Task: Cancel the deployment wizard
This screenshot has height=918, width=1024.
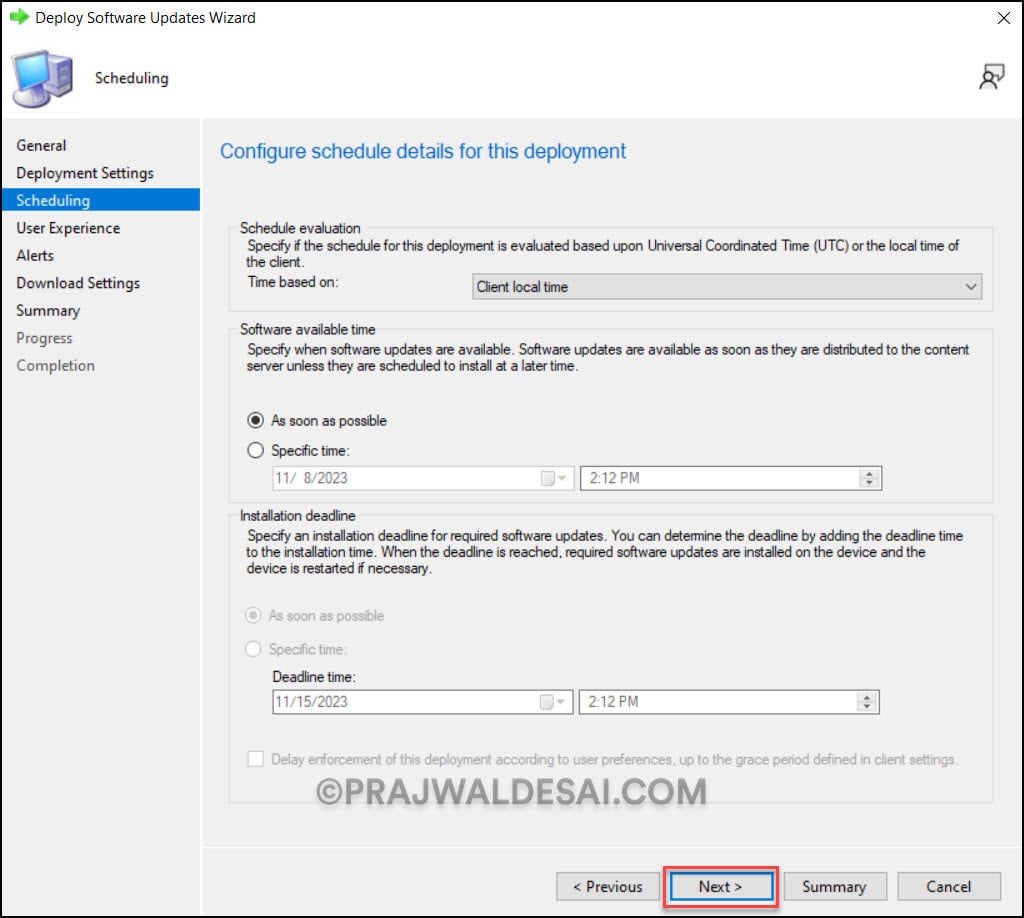Action: pyautogui.click(x=948, y=887)
